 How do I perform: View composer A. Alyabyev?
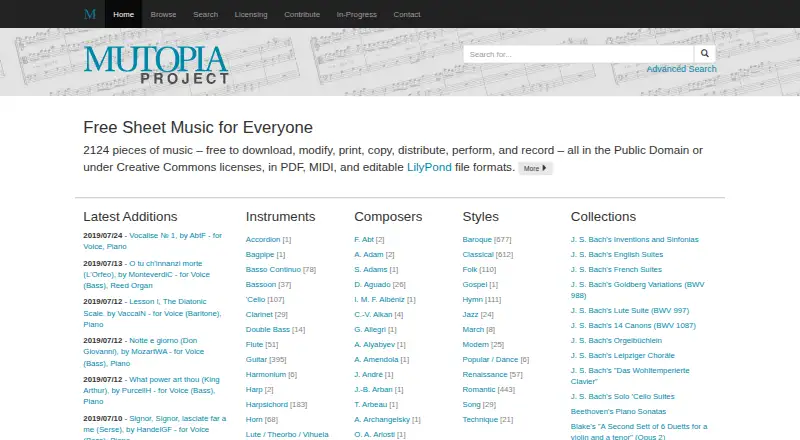(x=375, y=345)
